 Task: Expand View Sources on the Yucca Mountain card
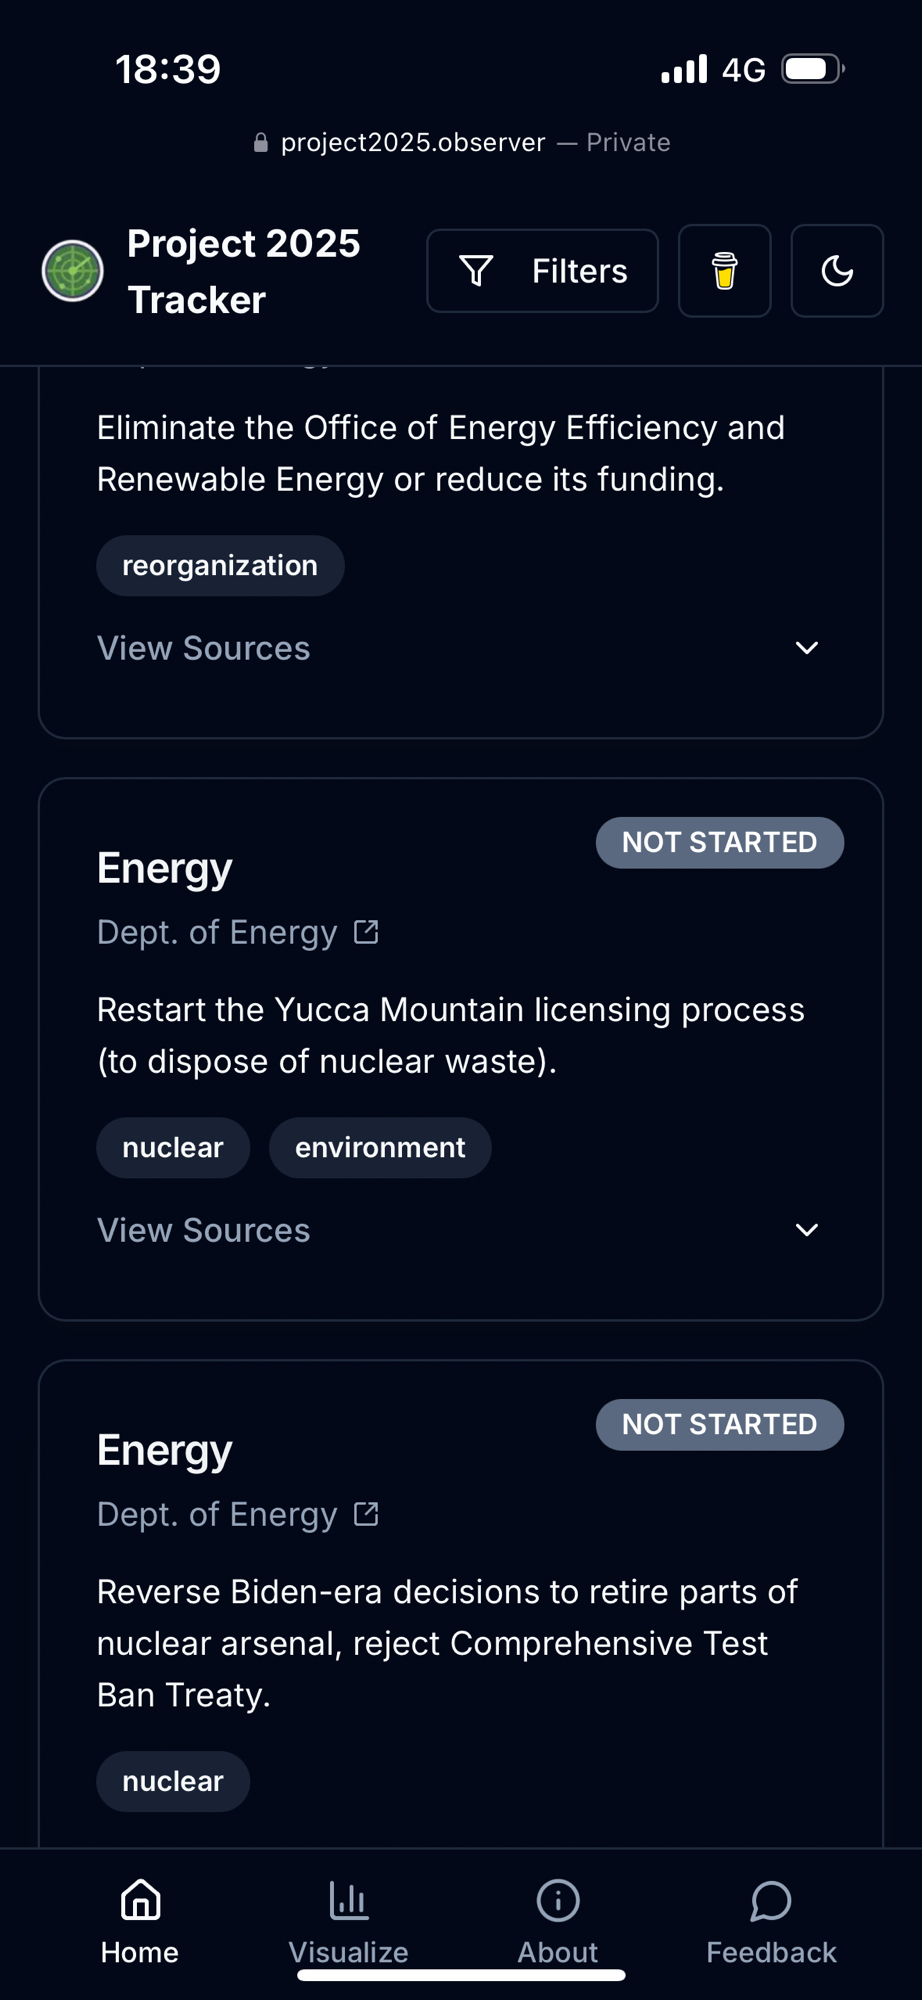coord(203,1230)
